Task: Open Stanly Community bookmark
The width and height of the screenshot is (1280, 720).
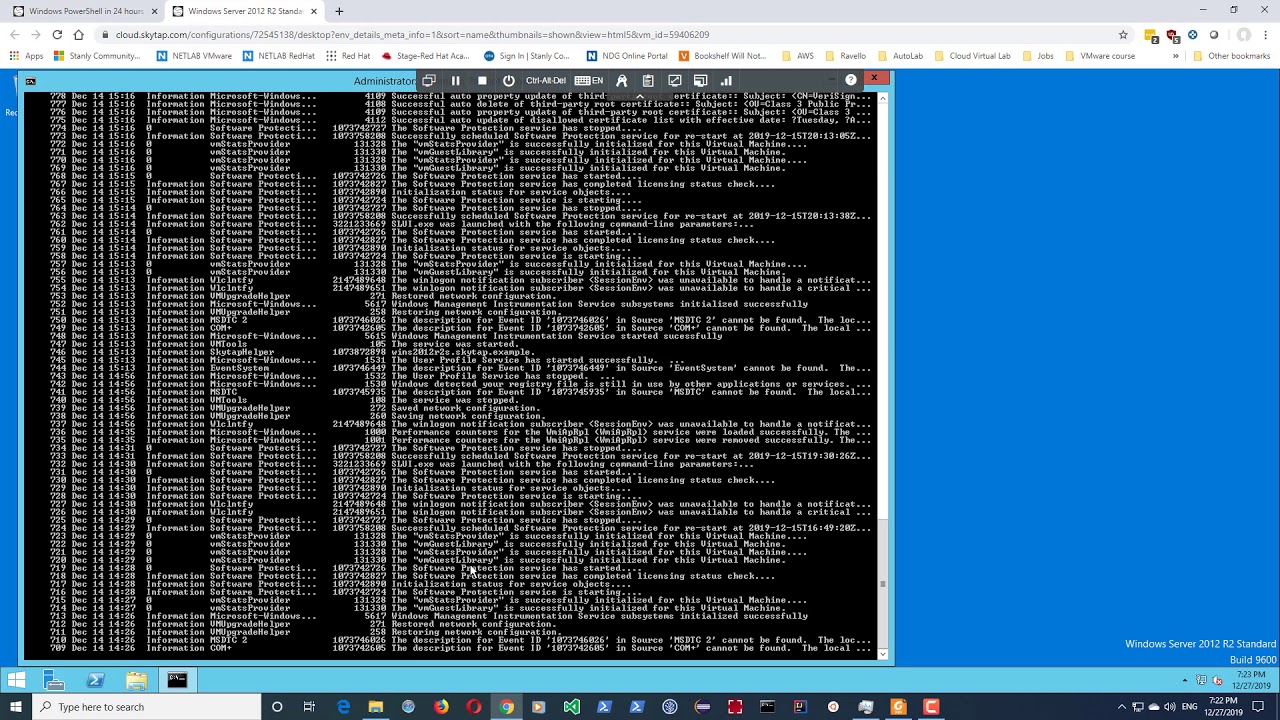Action: pyautogui.click(x=95, y=56)
